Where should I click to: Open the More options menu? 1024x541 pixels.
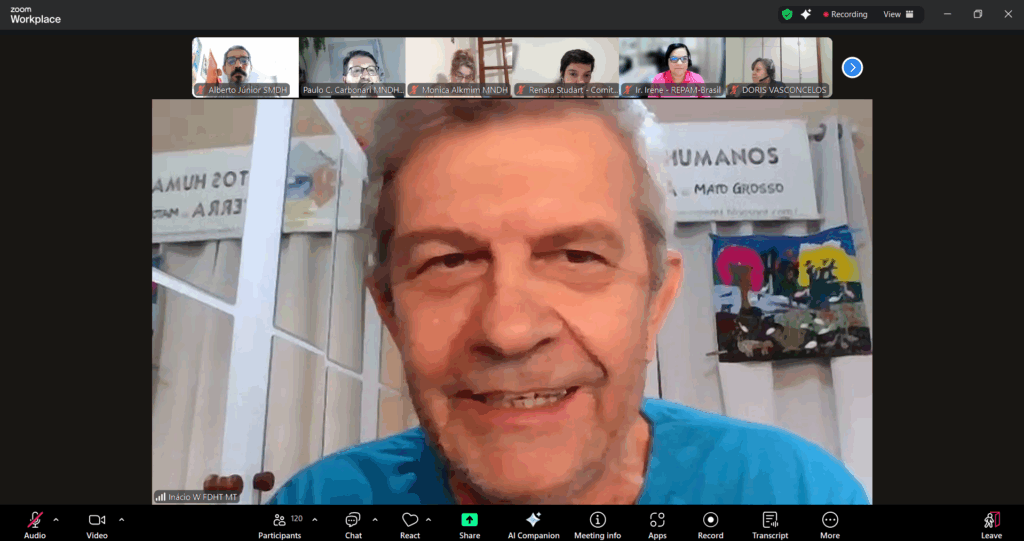[x=830, y=521]
